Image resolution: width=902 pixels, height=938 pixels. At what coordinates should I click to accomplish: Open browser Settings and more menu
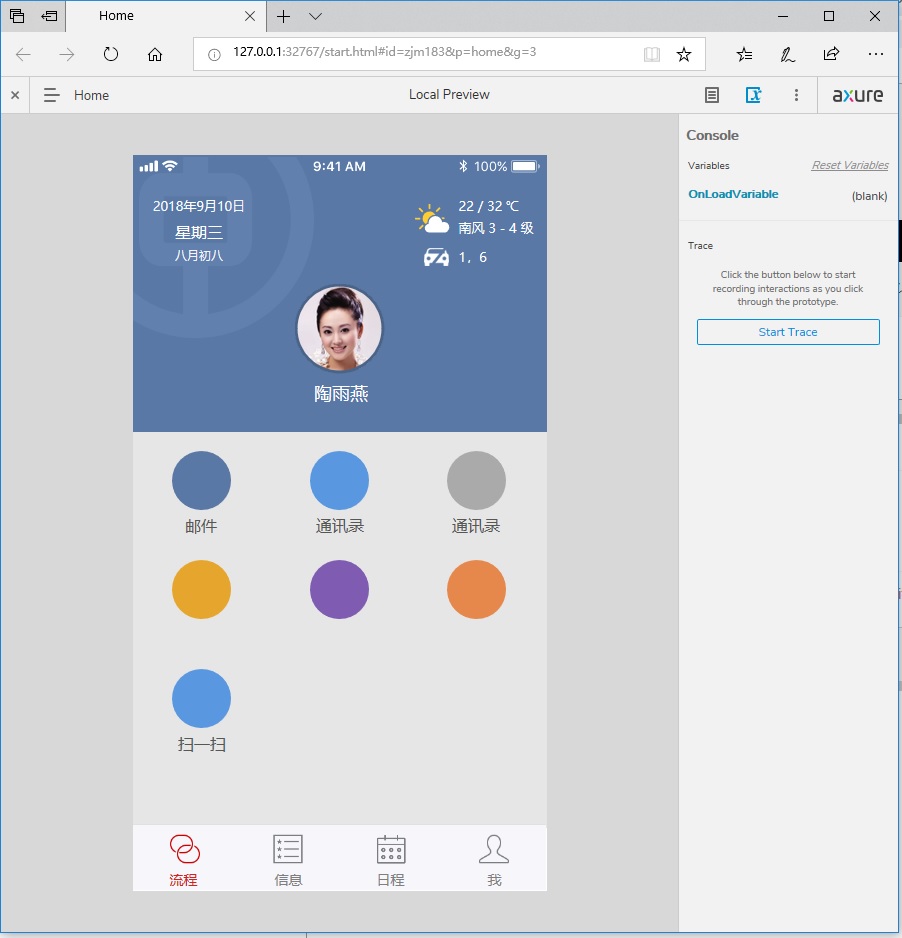pyautogui.click(x=876, y=54)
